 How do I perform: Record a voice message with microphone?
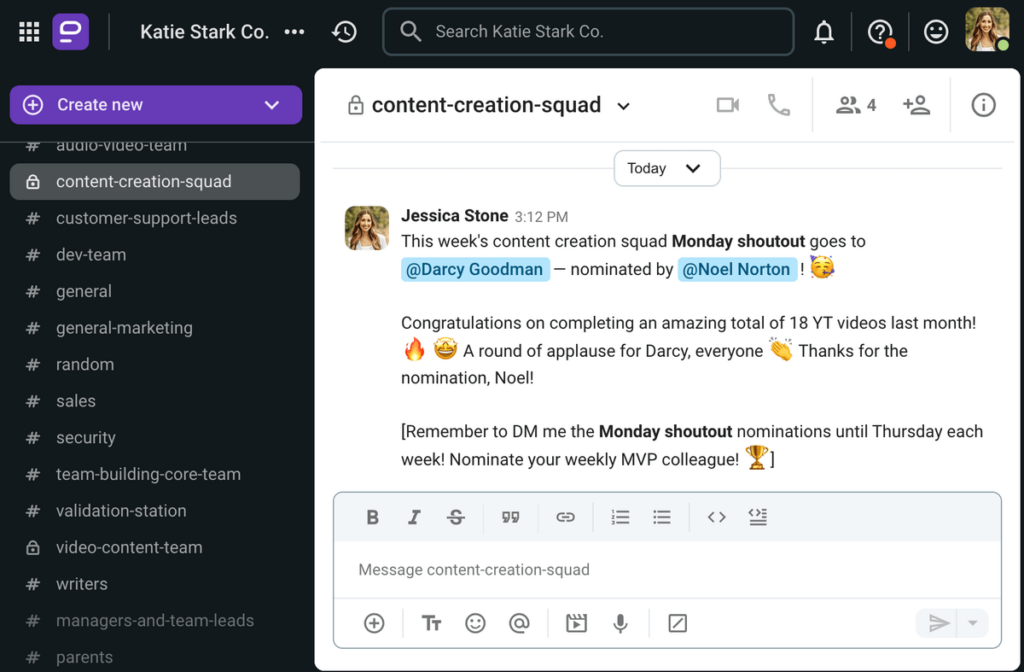click(621, 624)
